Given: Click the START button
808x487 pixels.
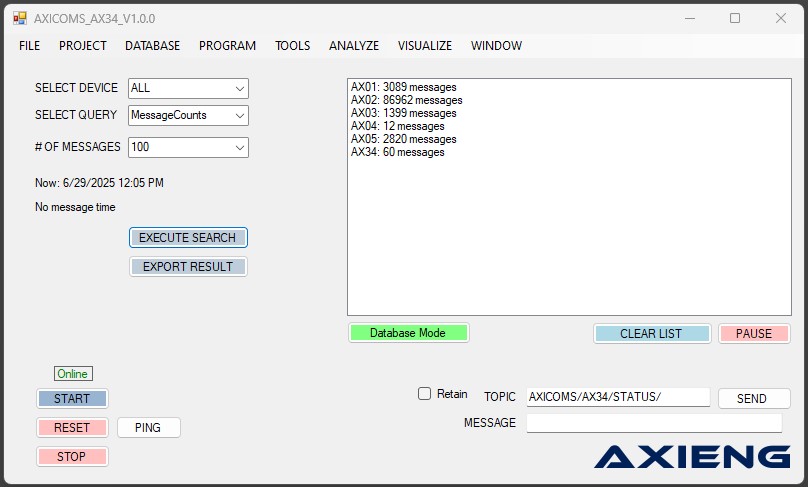Looking at the screenshot, I should [x=72, y=398].
